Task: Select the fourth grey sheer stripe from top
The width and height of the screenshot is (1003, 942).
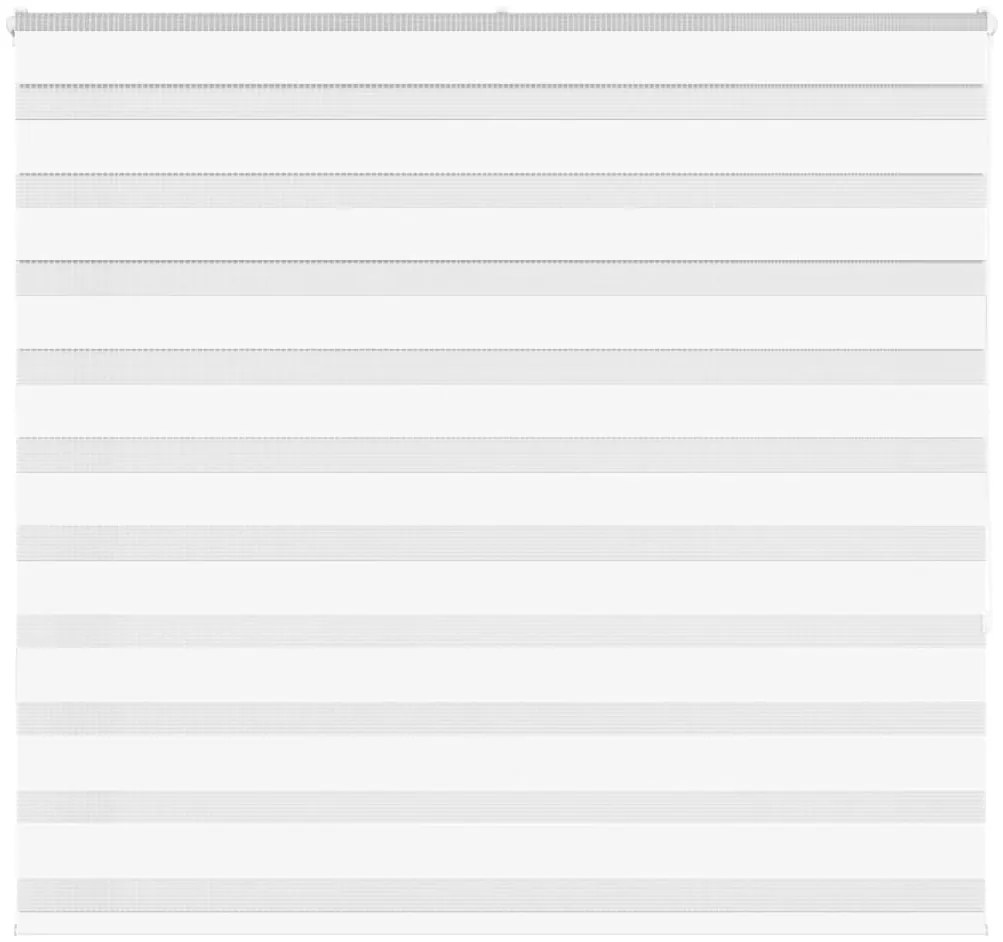Action: [501, 366]
